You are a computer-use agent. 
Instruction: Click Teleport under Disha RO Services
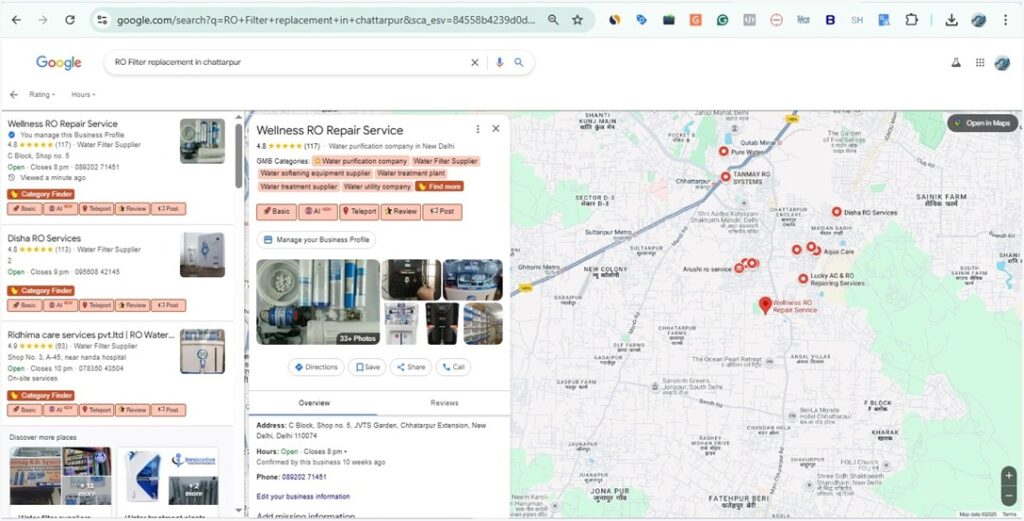tap(97, 305)
